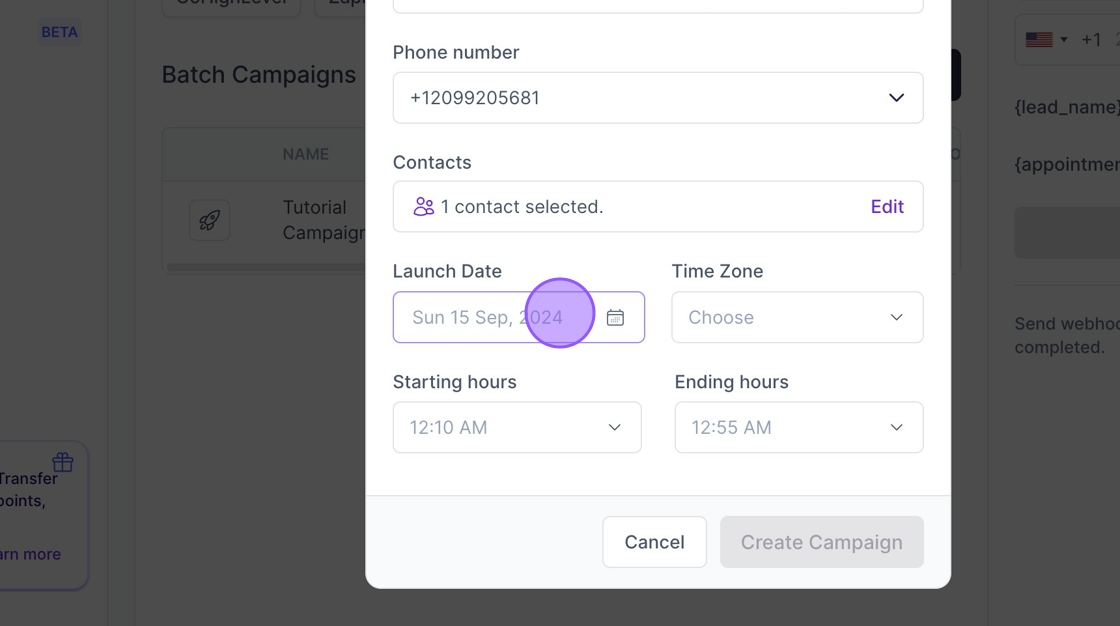Open the Time Zone Choose dropdown
The height and width of the screenshot is (626, 1120).
(x=797, y=317)
